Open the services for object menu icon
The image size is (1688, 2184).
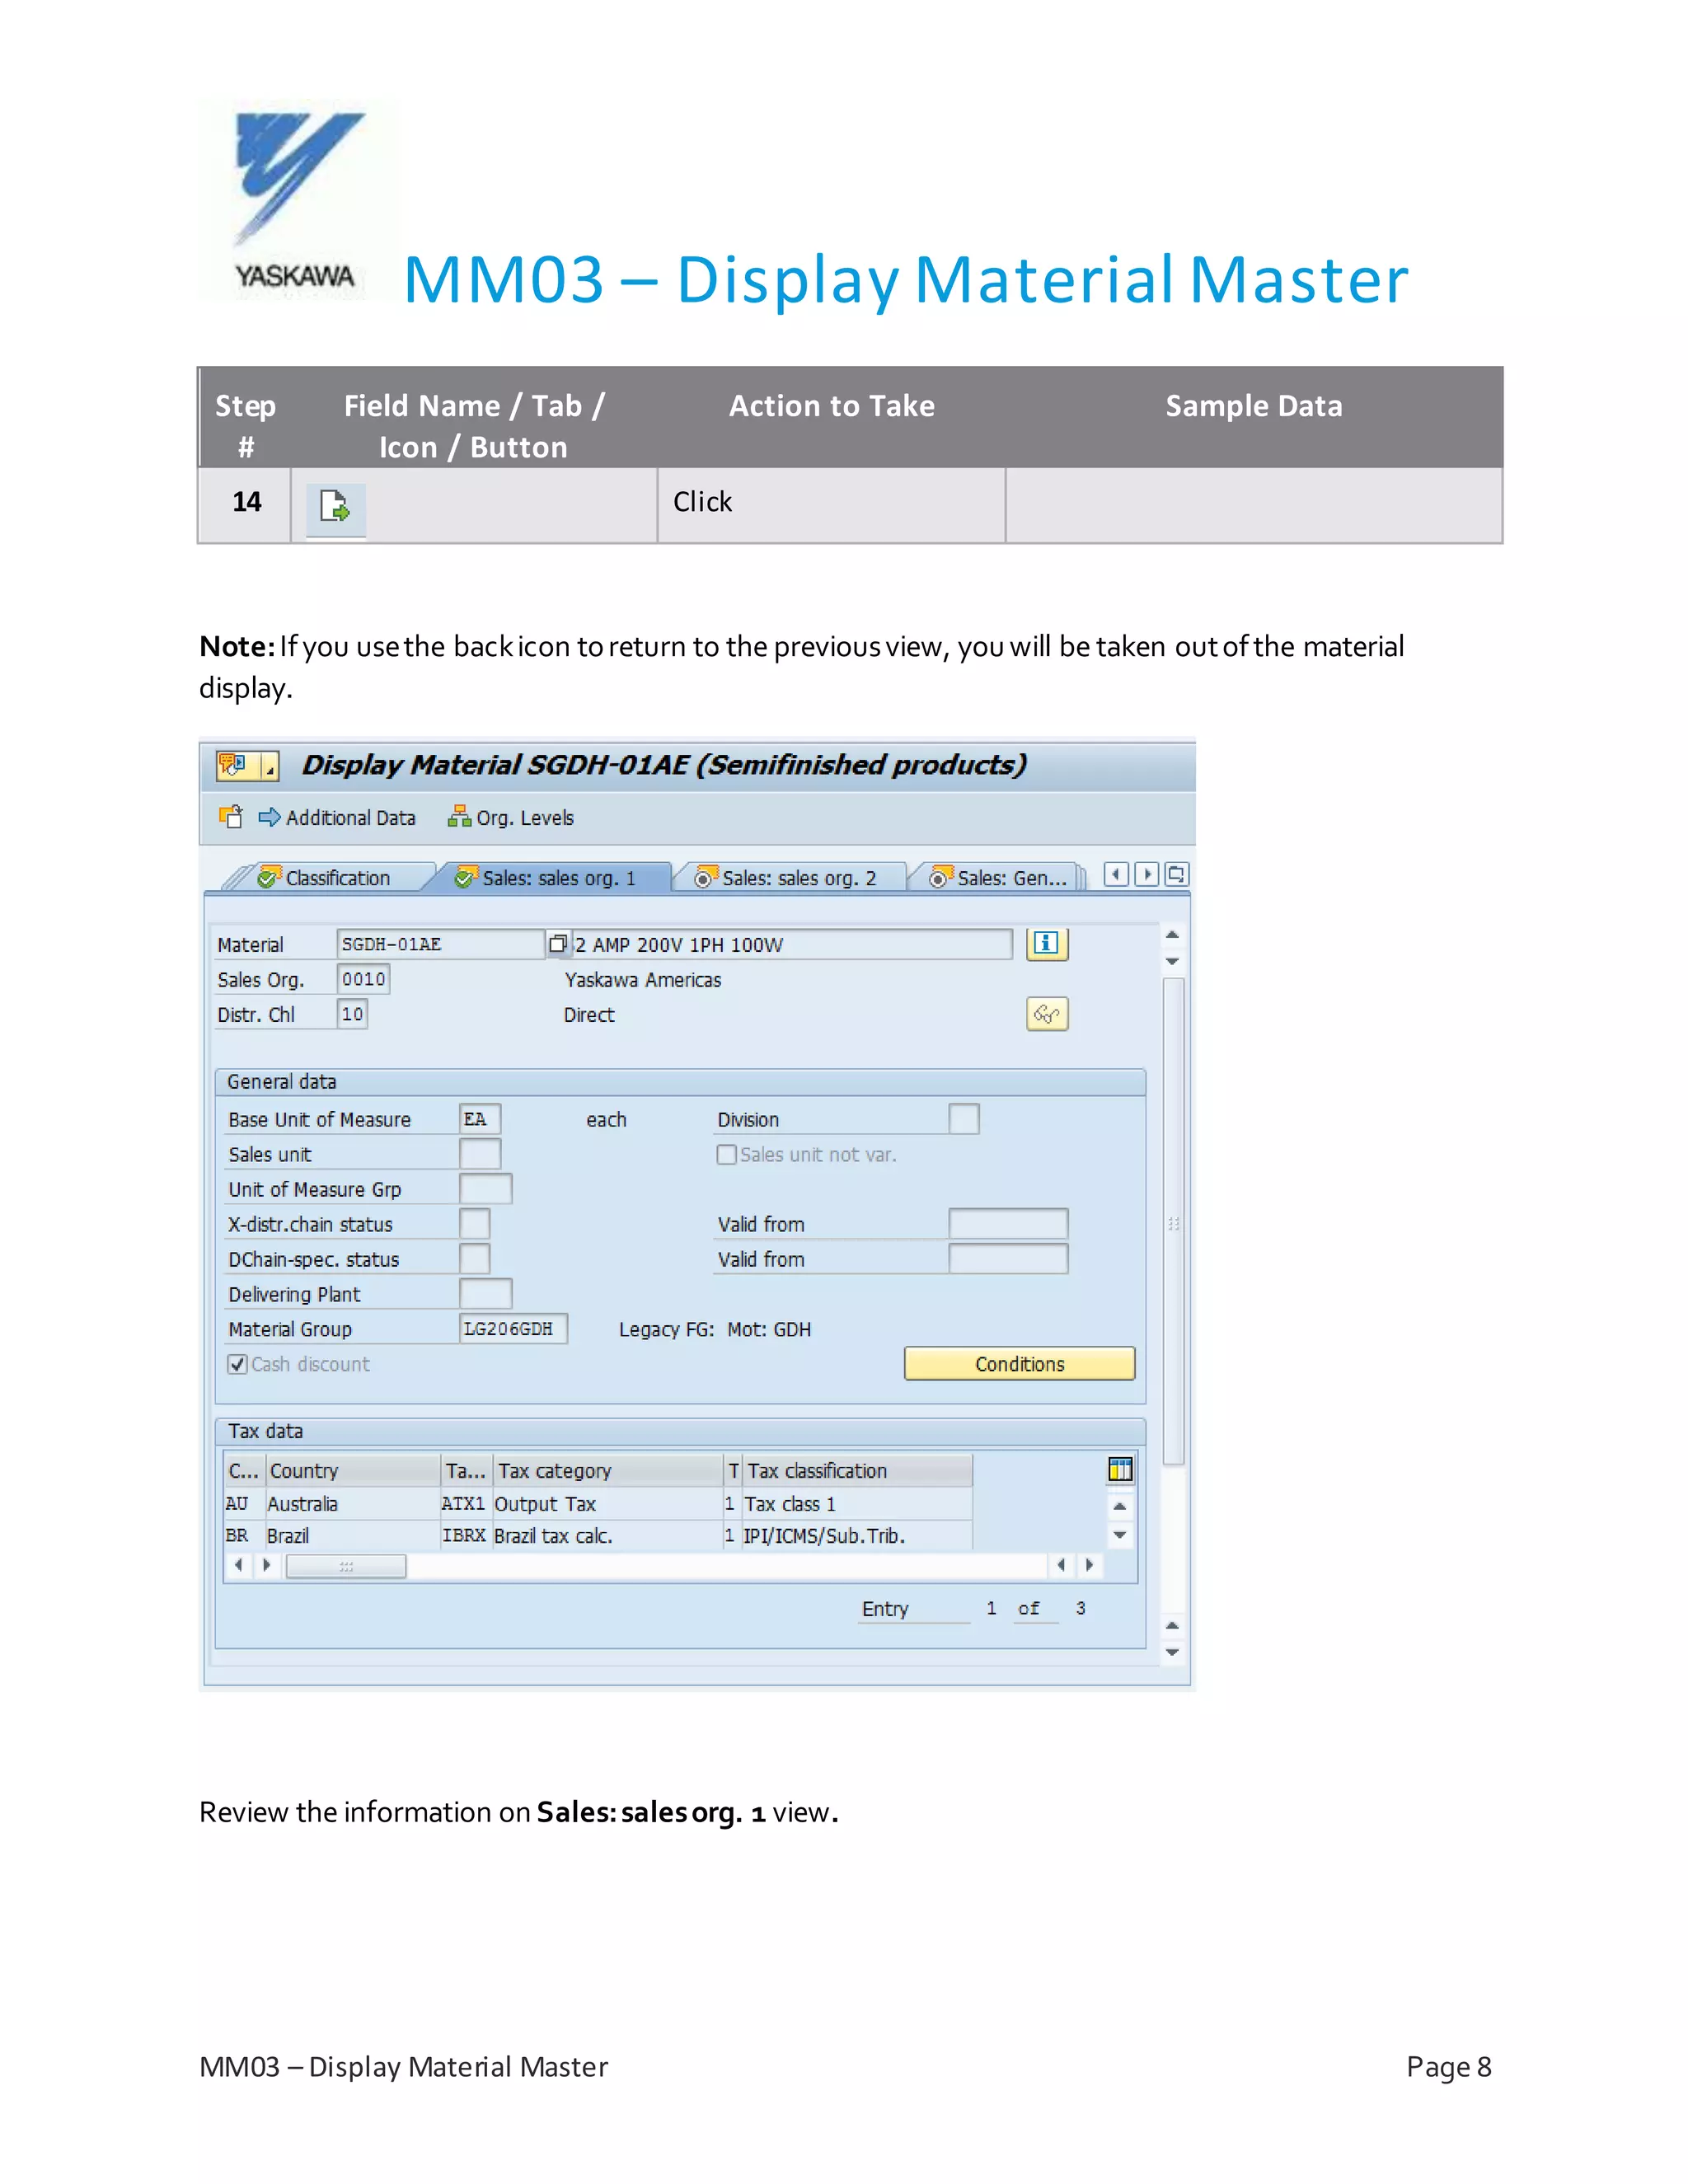[x=233, y=766]
